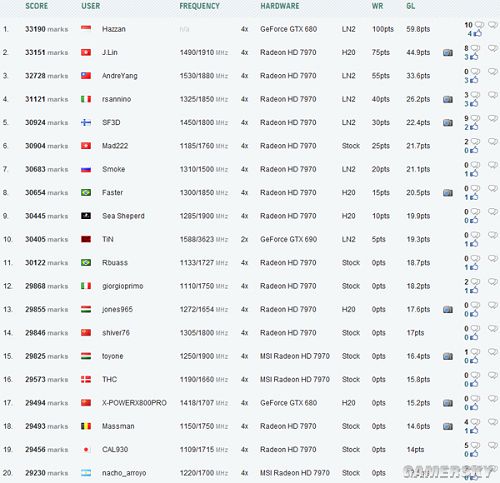Click the thumbs-up icon in Hazzan's row

(477, 33)
